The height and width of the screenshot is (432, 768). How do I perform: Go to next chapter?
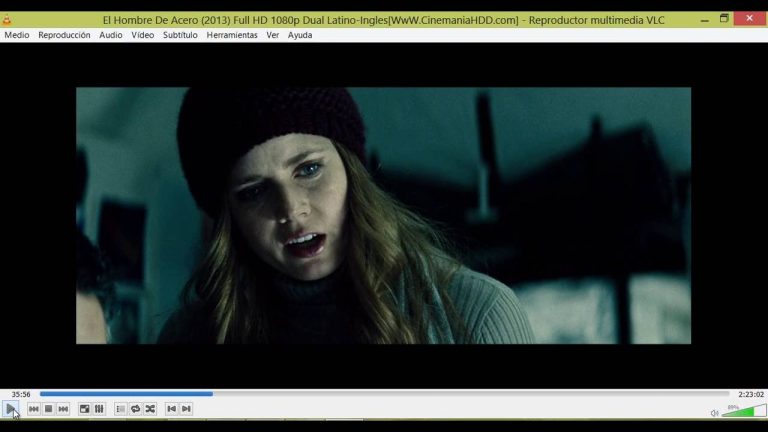click(x=186, y=408)
